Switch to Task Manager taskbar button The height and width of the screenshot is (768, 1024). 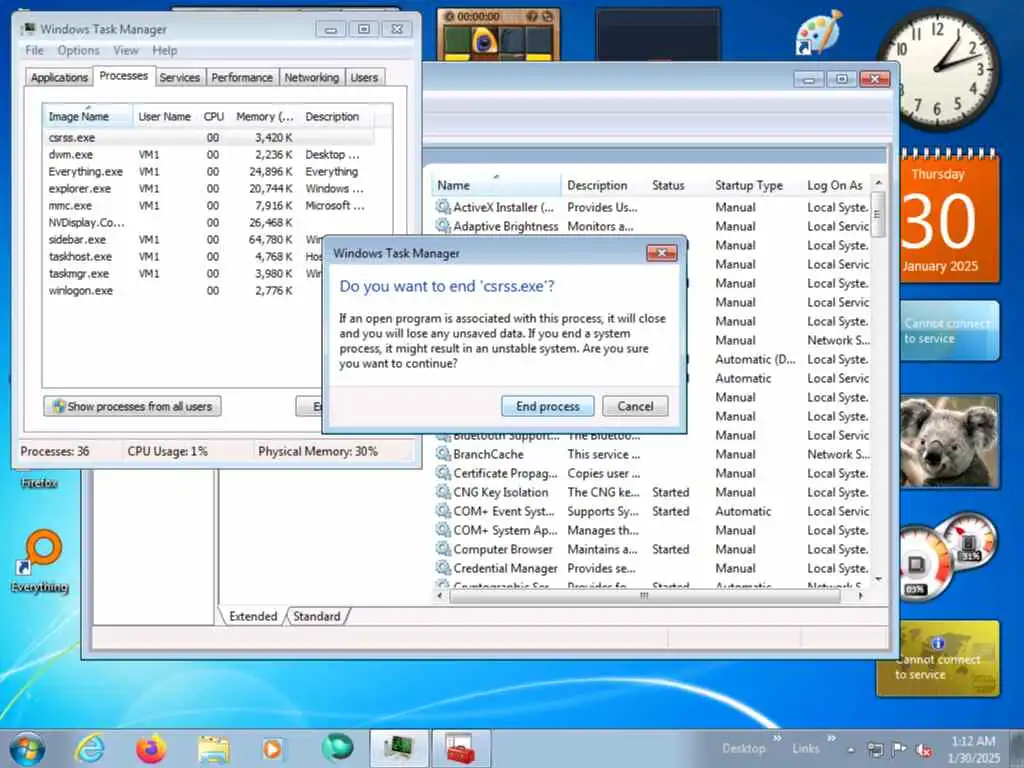(x=399, y=748)
